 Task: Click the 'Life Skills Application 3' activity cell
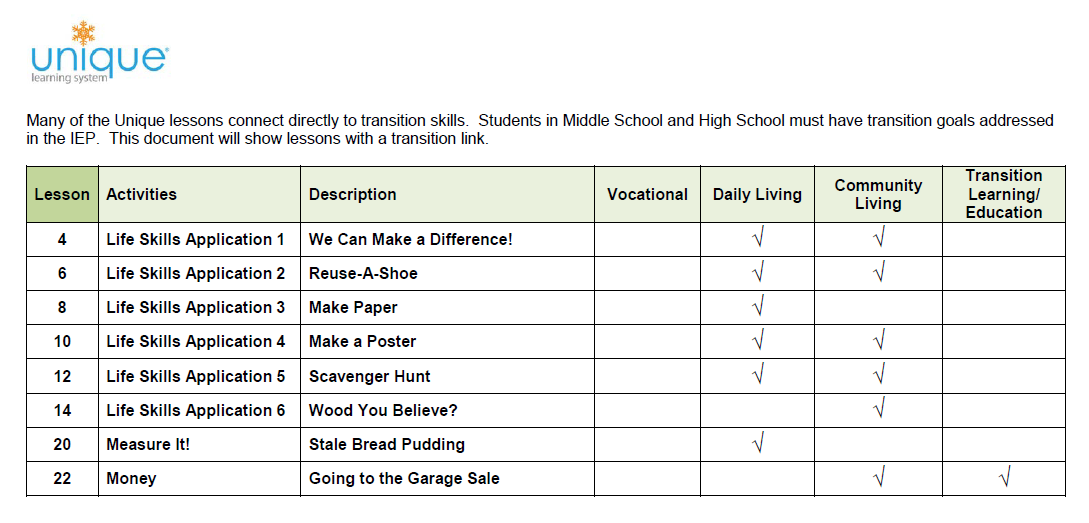click(x=196, y=308)
